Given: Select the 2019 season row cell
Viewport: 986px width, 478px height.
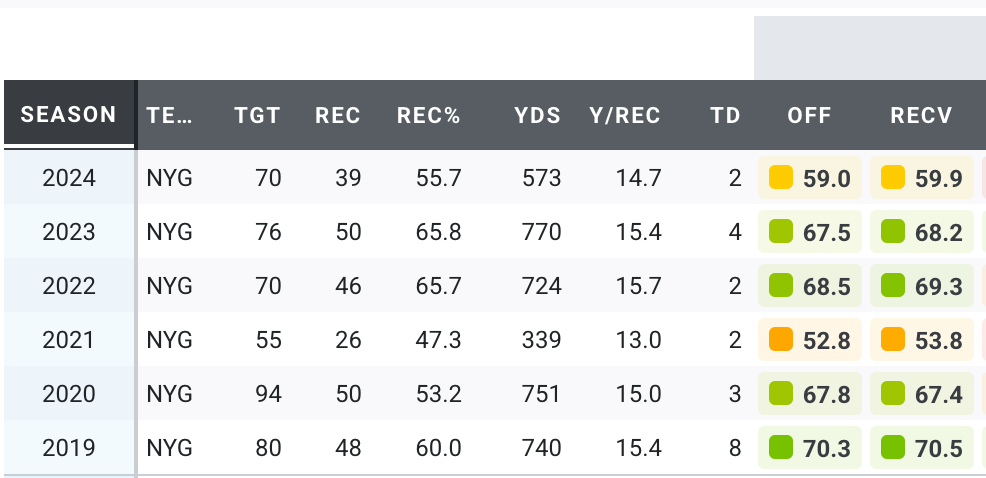Looking at the screenshot, I should (69, 448).
